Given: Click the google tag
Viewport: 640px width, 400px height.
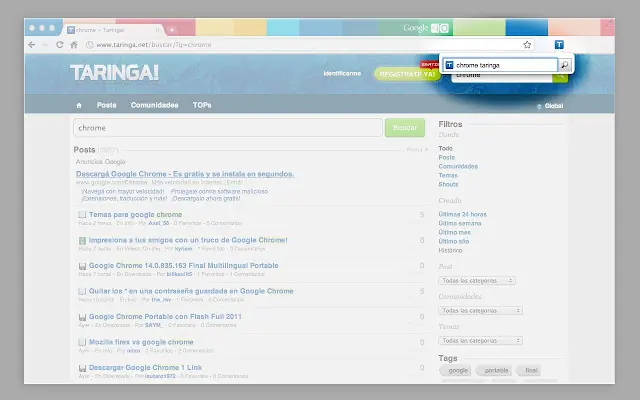Looking at the screenshot, I should coord(456,371).
